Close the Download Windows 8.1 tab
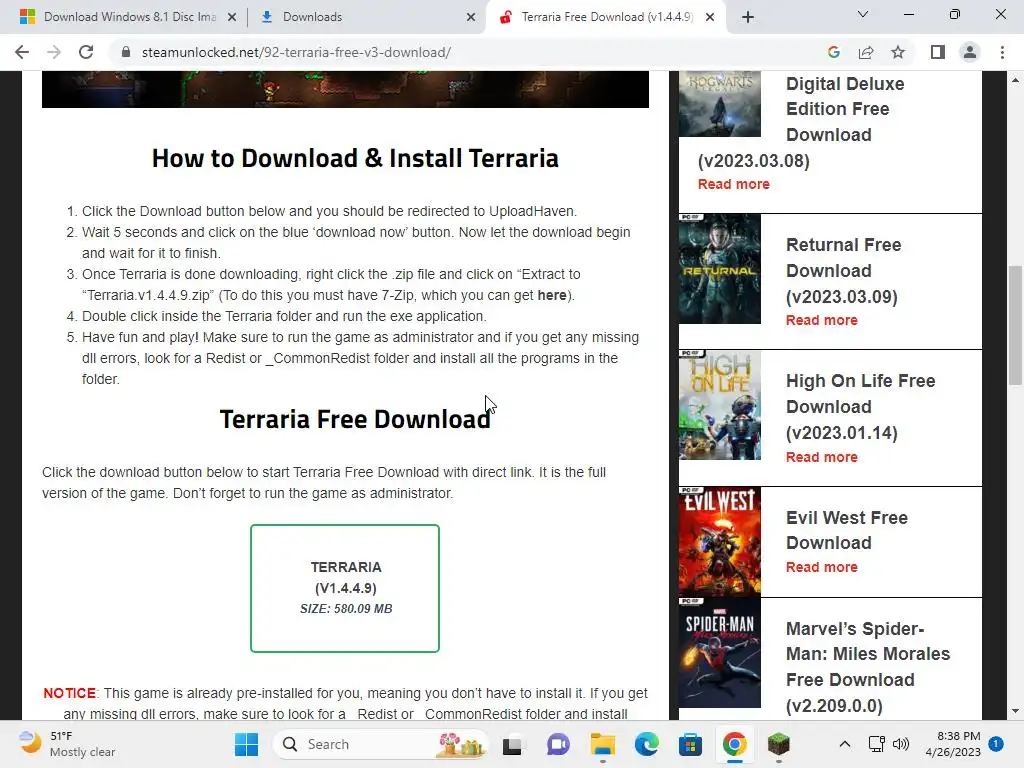 232,17
